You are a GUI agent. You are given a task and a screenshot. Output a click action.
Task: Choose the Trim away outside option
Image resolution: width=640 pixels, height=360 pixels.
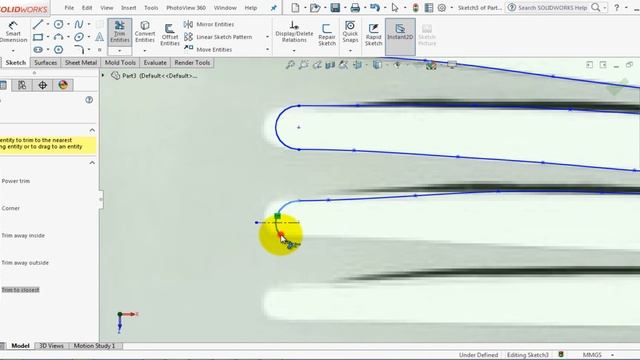click(25, 263)
